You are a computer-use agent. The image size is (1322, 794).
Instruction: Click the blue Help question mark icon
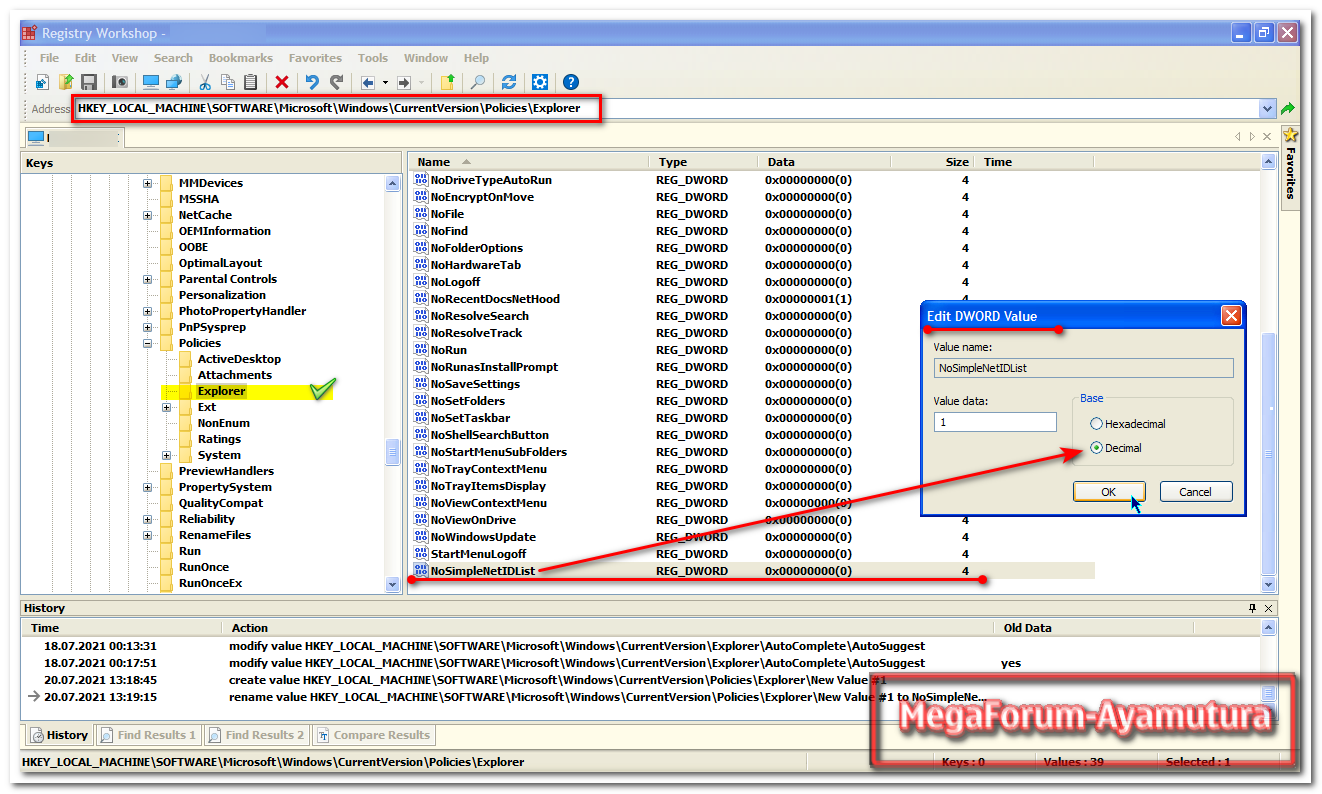point(571,82)
